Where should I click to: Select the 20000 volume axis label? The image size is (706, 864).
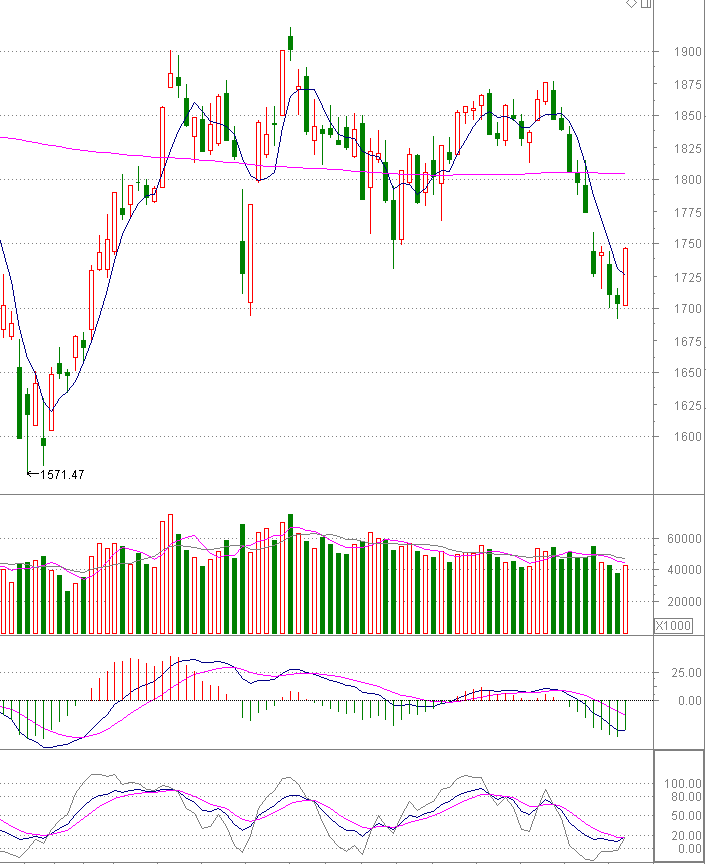(674, 602)
